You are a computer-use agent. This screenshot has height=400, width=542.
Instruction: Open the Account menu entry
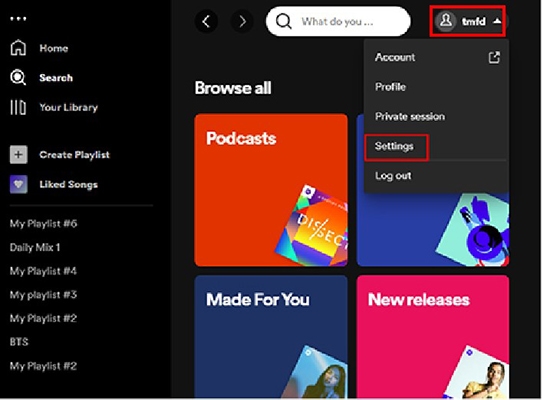(x=436, y=57)
